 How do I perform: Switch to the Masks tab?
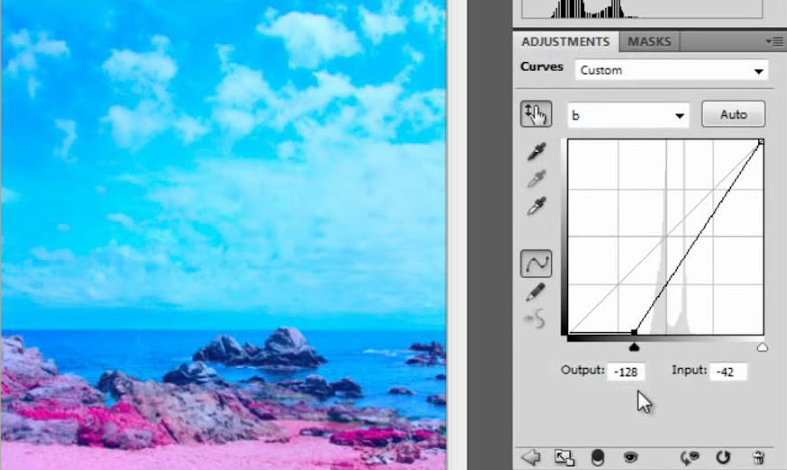(649, 41)
